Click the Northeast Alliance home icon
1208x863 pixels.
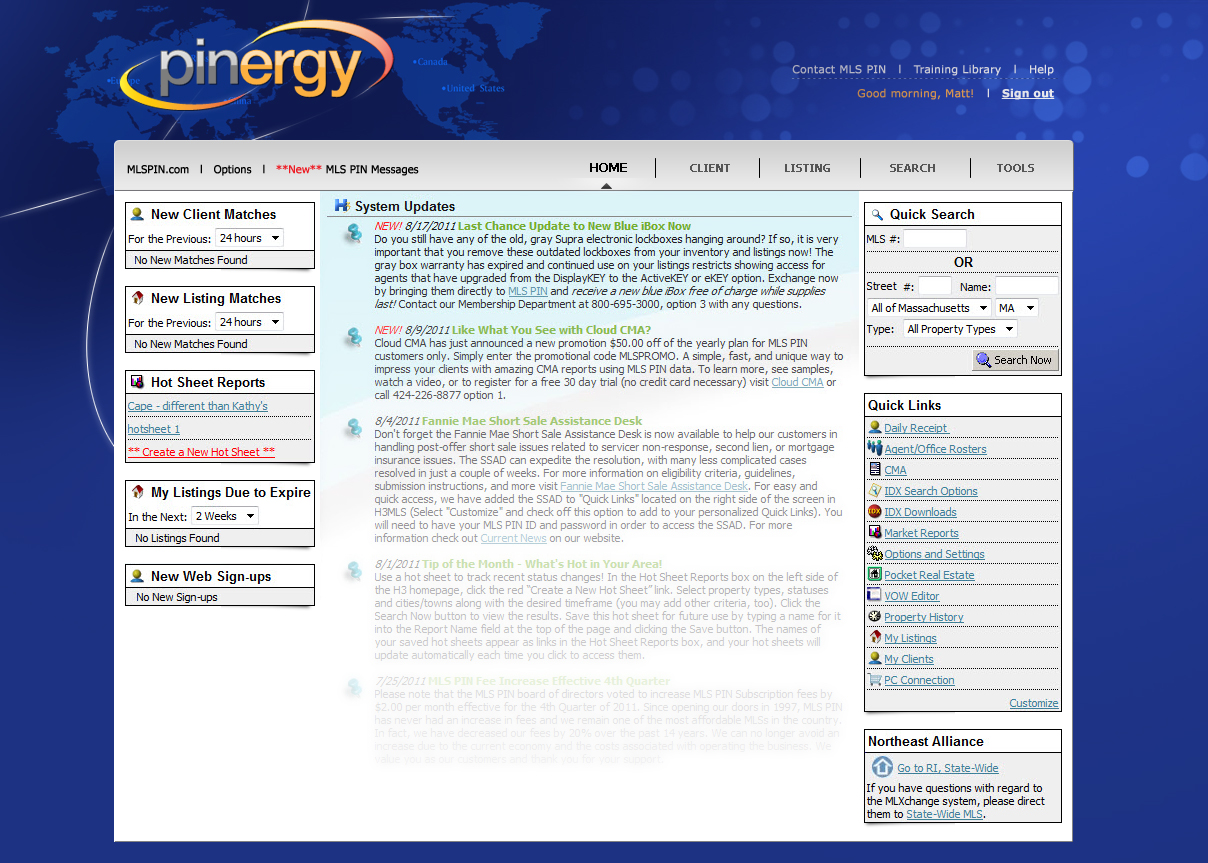click(882, 767)
